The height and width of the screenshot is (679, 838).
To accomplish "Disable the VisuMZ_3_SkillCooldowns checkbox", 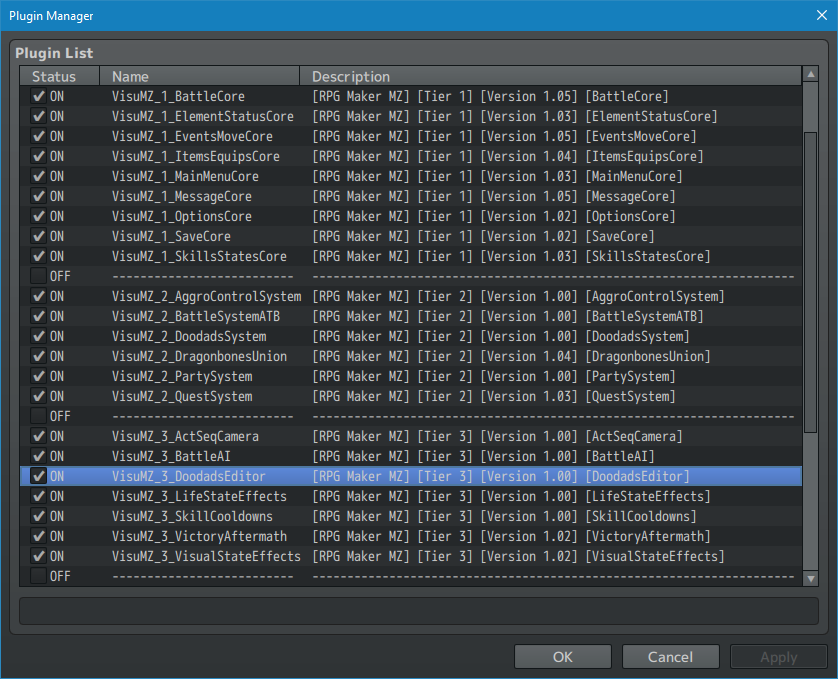I will pyautogui.click(x=39, y=516).
